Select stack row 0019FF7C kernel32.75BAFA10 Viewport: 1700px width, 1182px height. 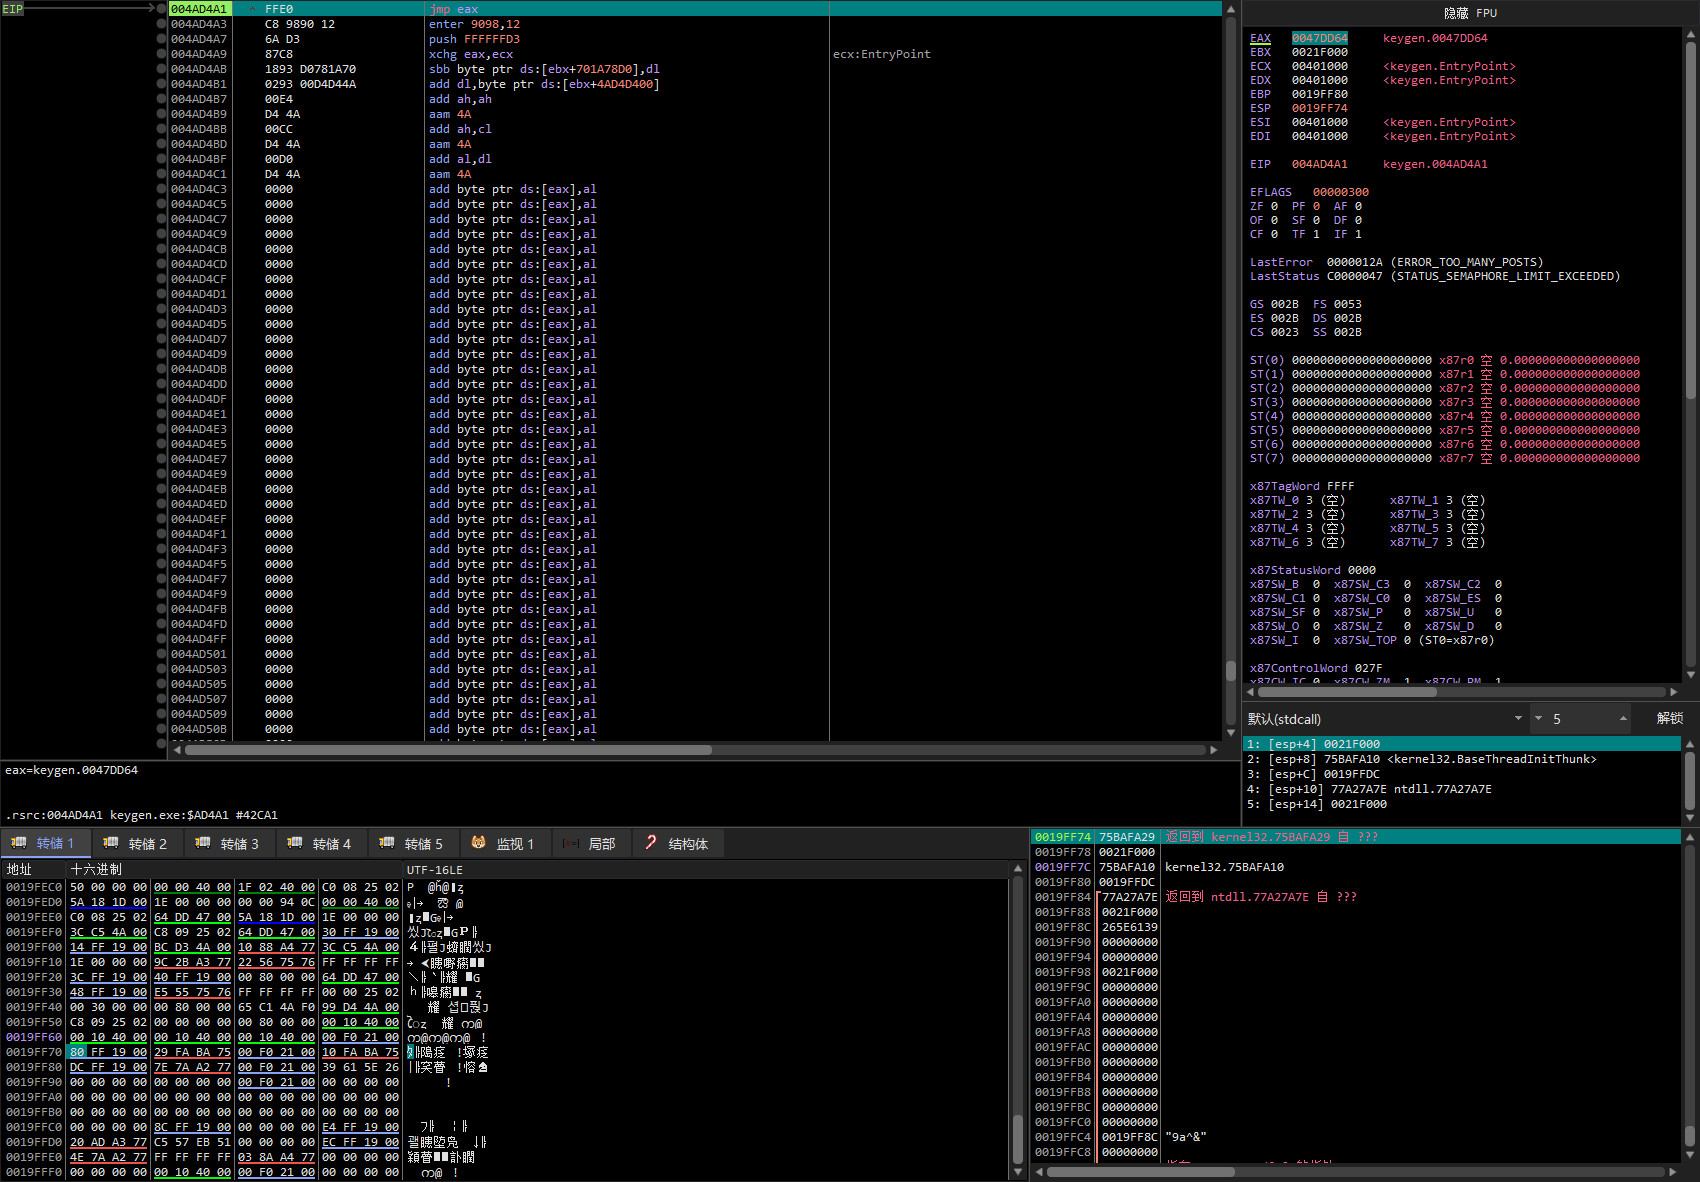(1355, 867)
